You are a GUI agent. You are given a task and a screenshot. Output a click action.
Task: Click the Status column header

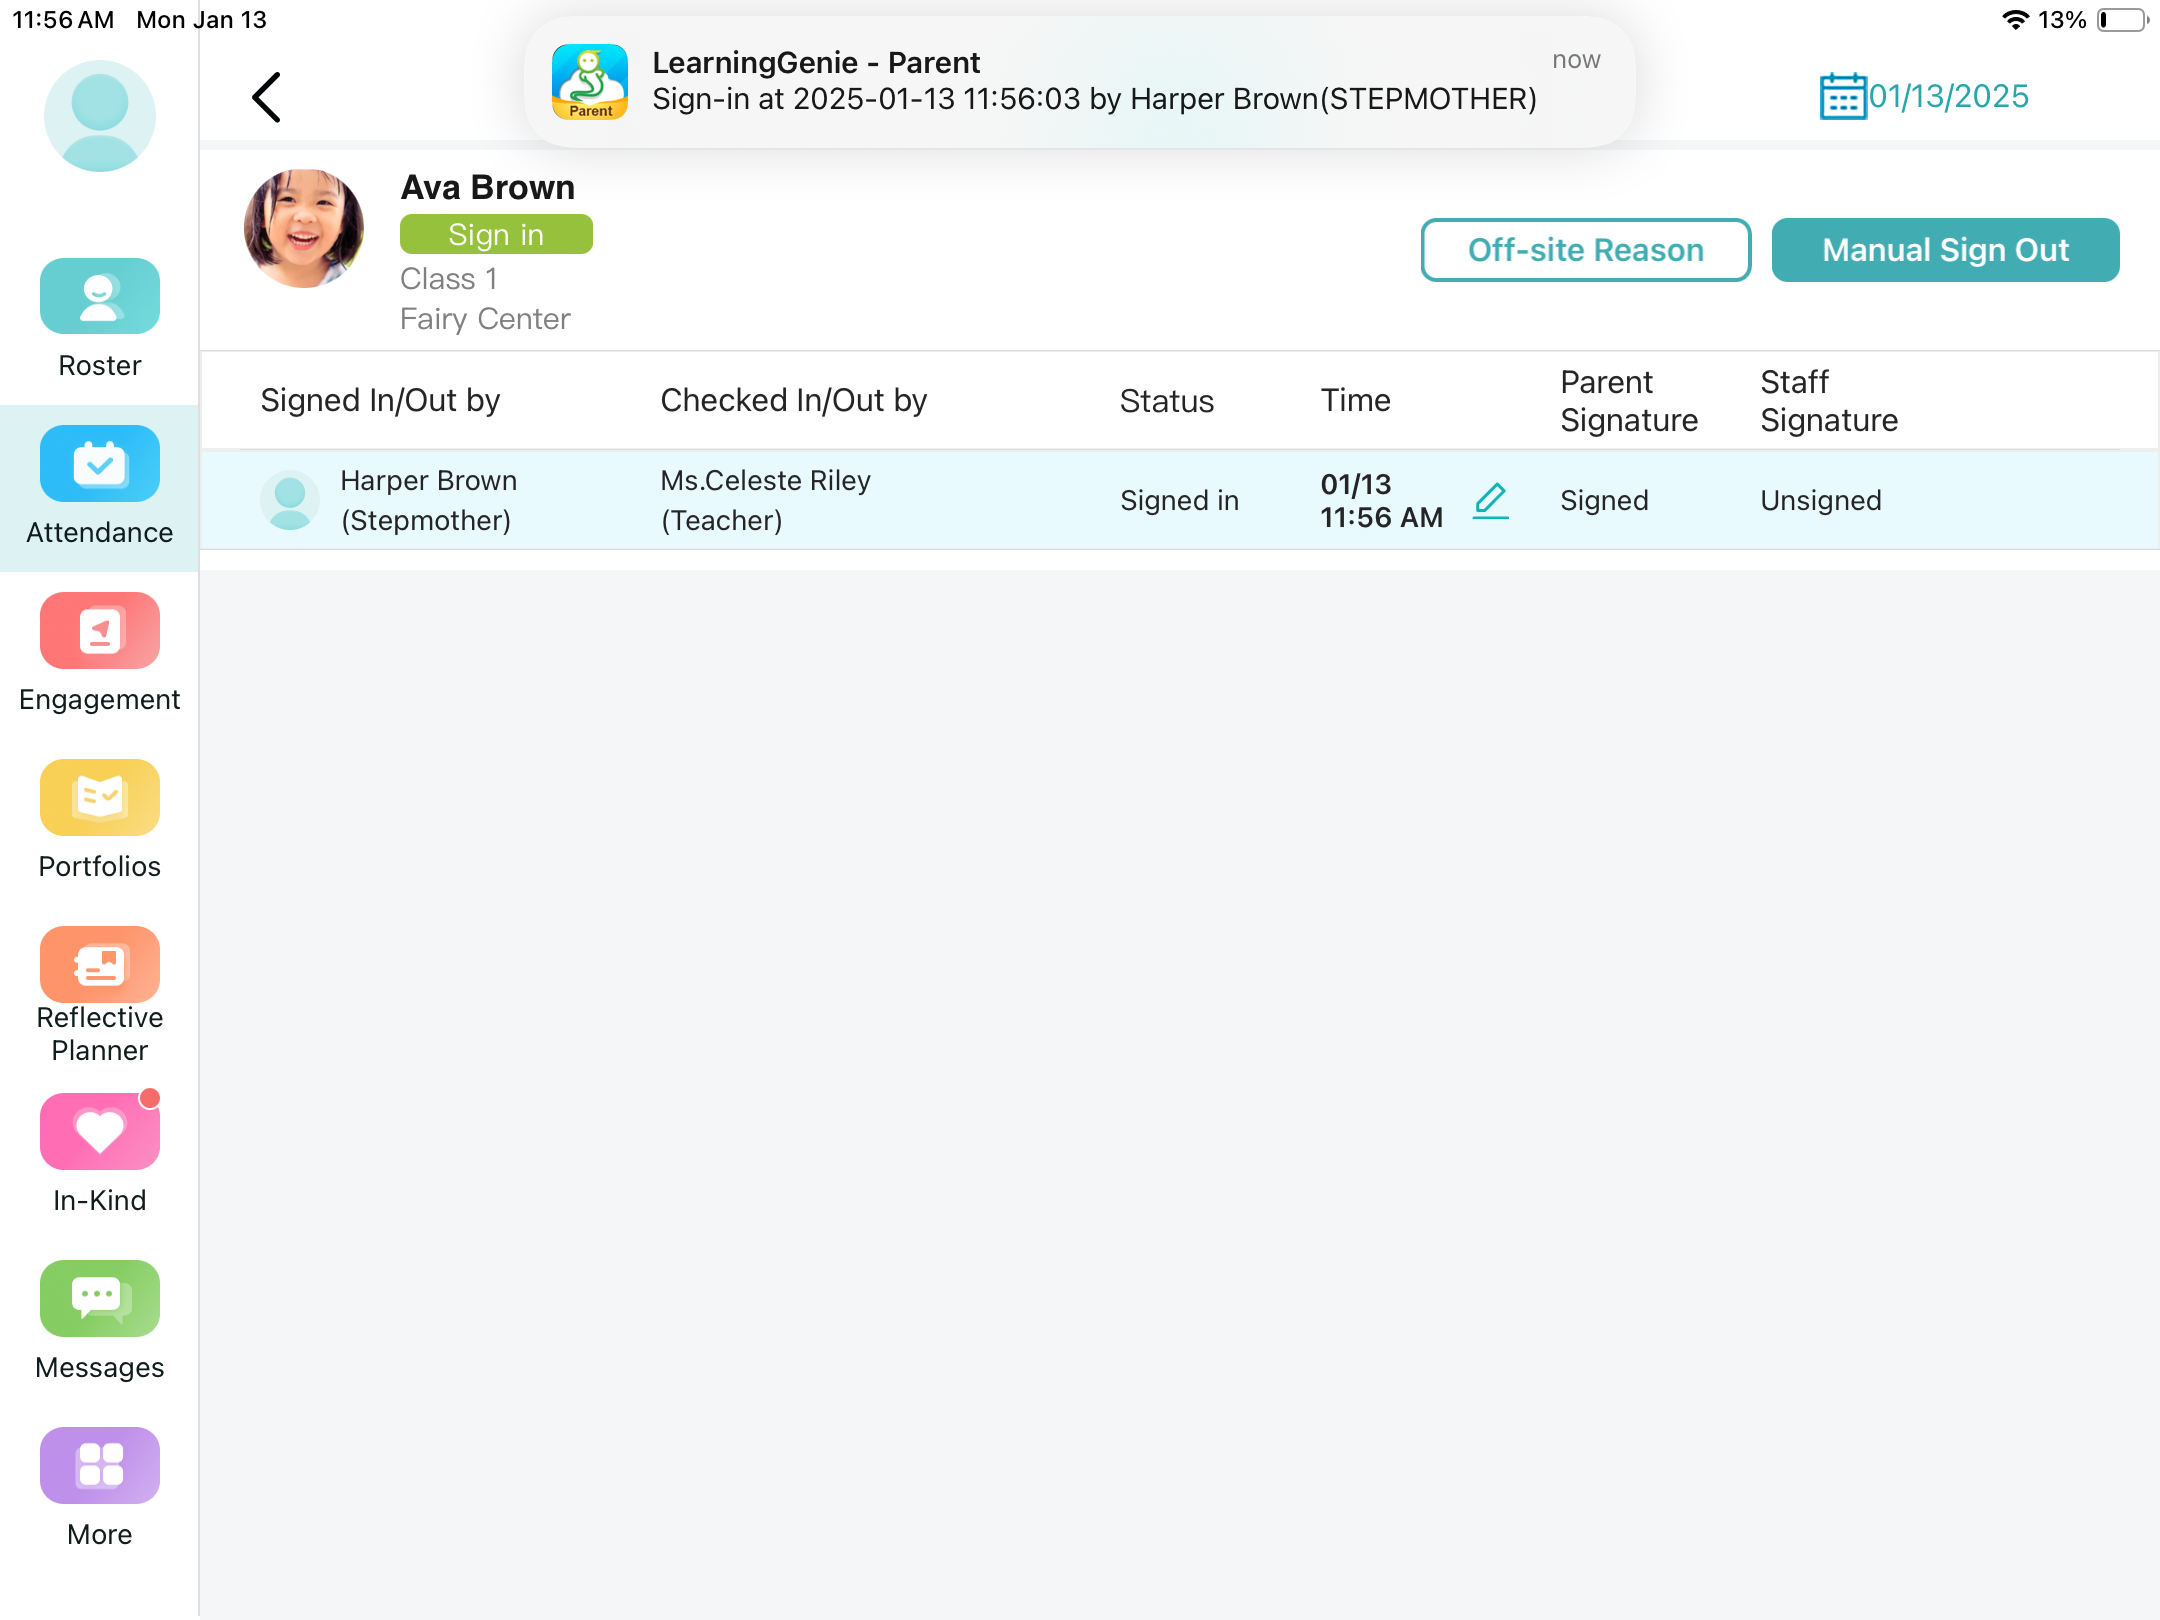[x=1167, y=401]
